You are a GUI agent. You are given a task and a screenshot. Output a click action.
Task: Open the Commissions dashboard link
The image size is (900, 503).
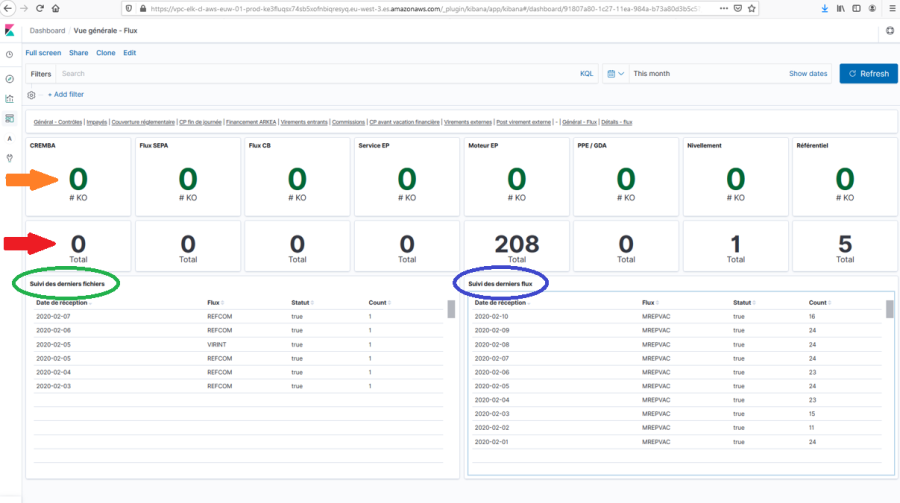(x=348, y=122)
